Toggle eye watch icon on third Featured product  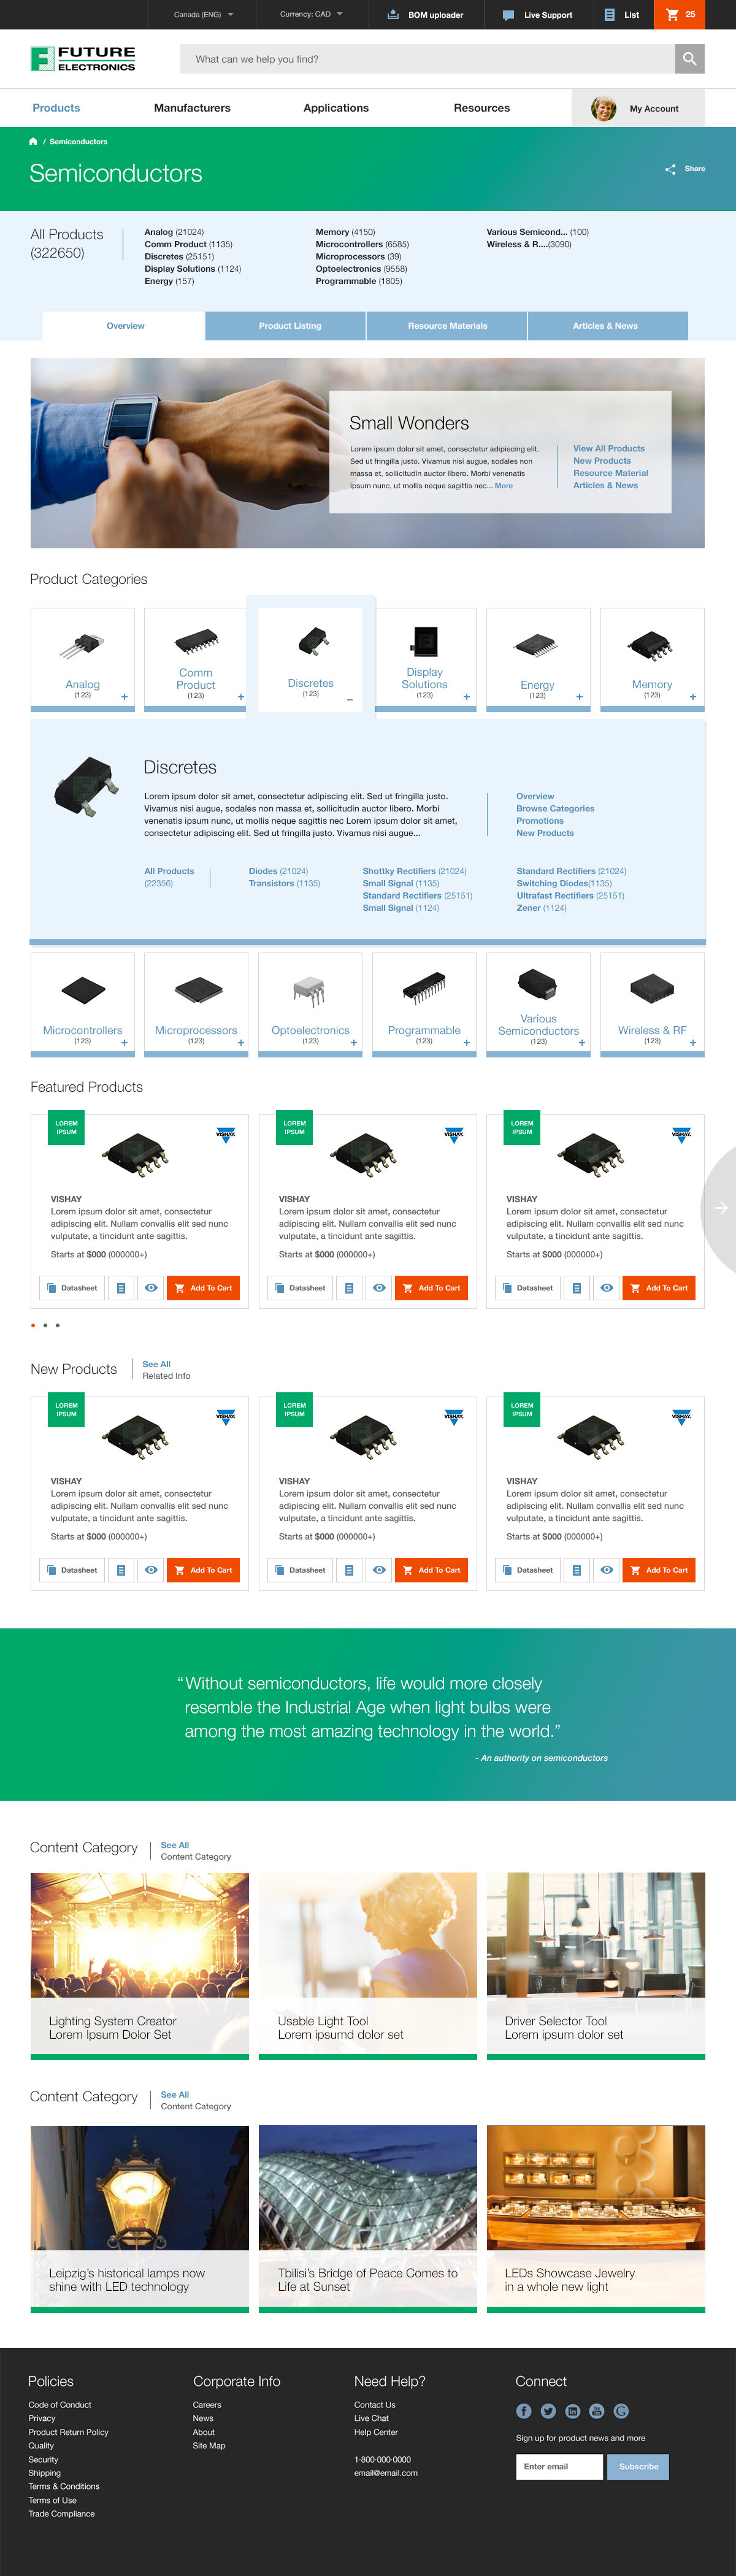pyautogui.click(x=606, y=1288)
